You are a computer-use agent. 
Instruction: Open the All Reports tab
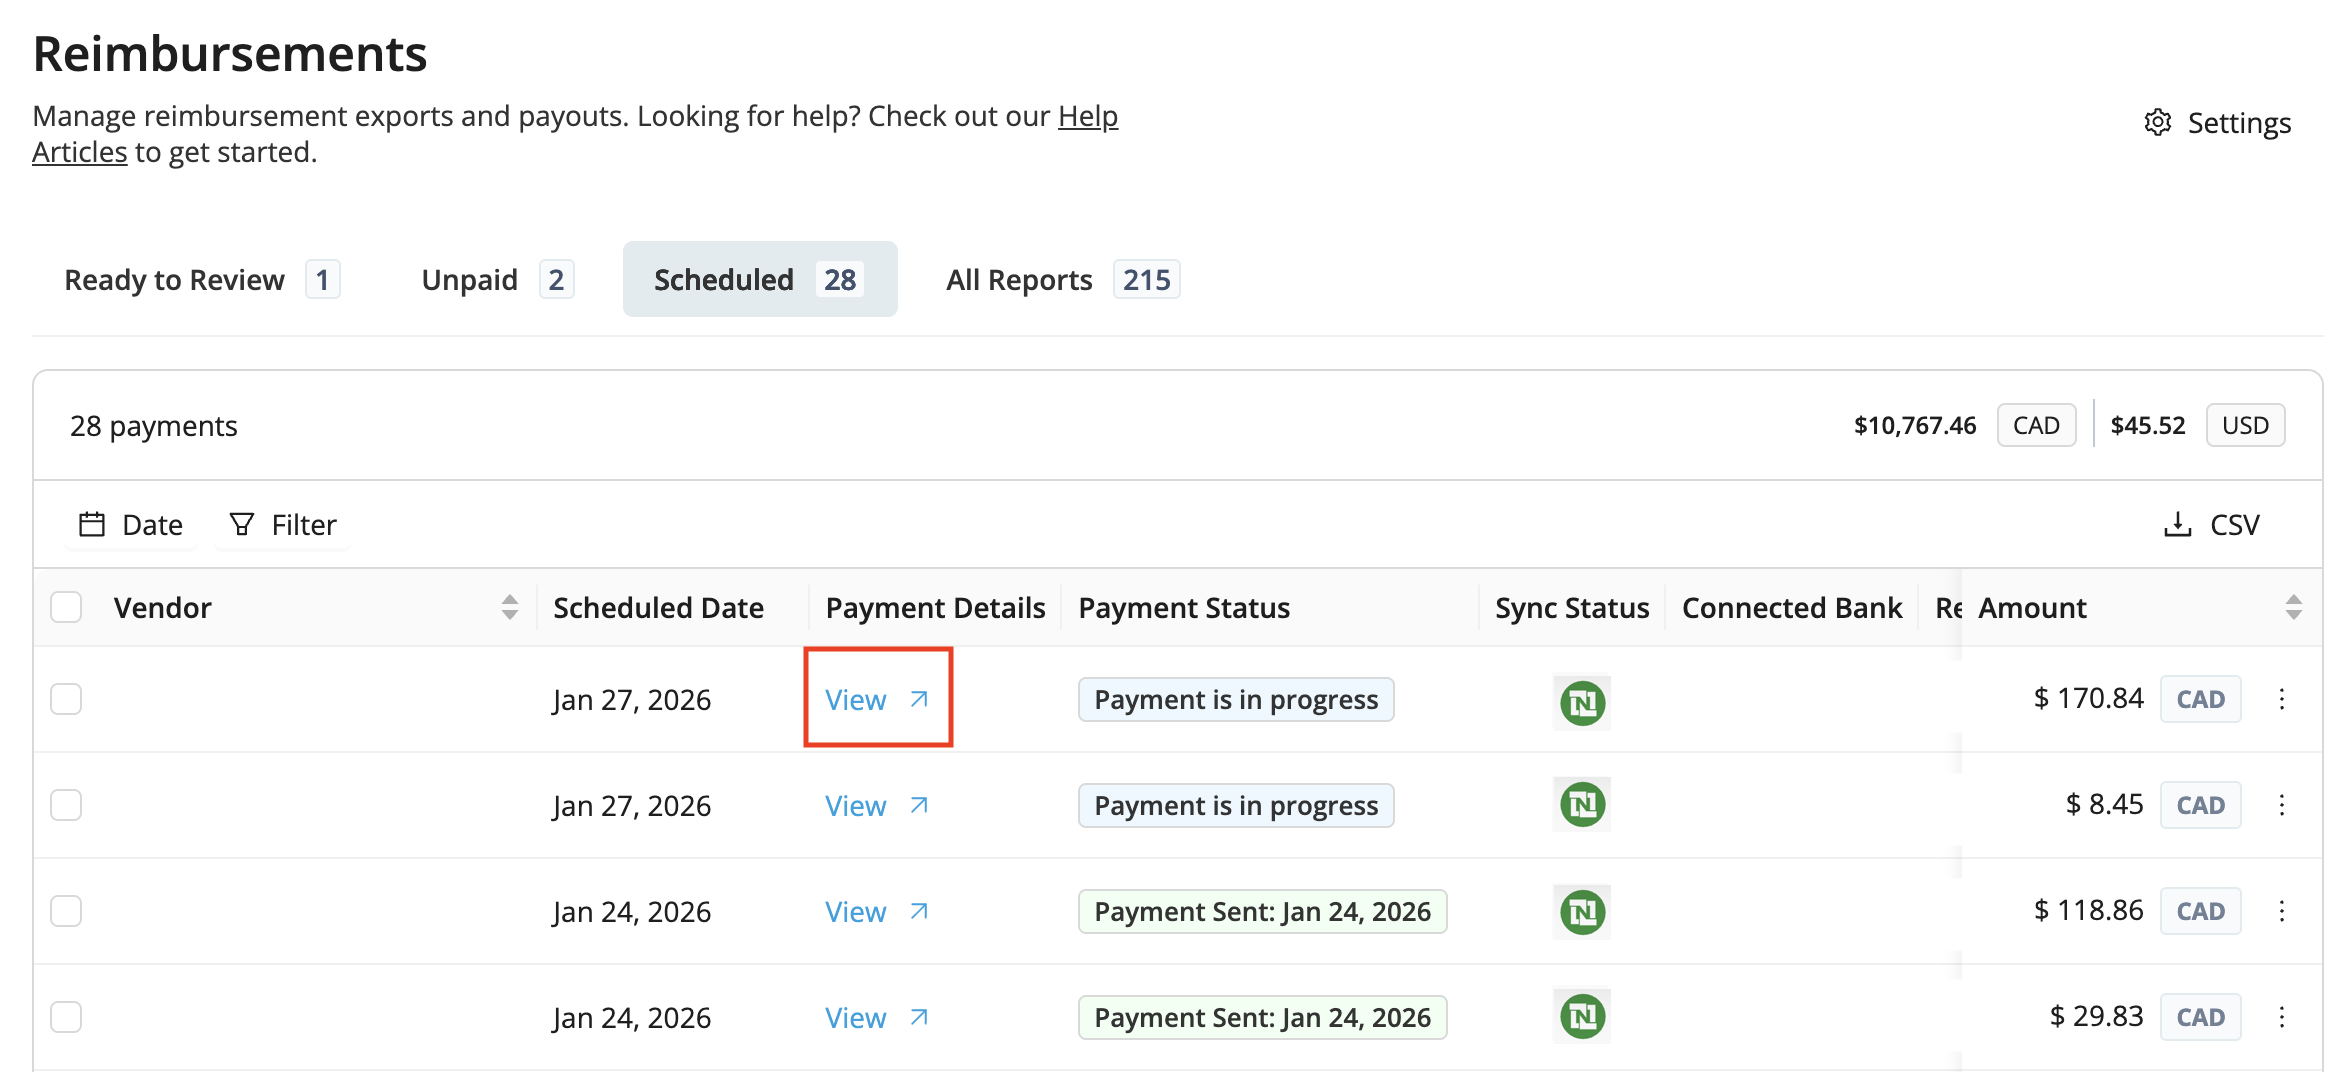[x=1018, y=279]
